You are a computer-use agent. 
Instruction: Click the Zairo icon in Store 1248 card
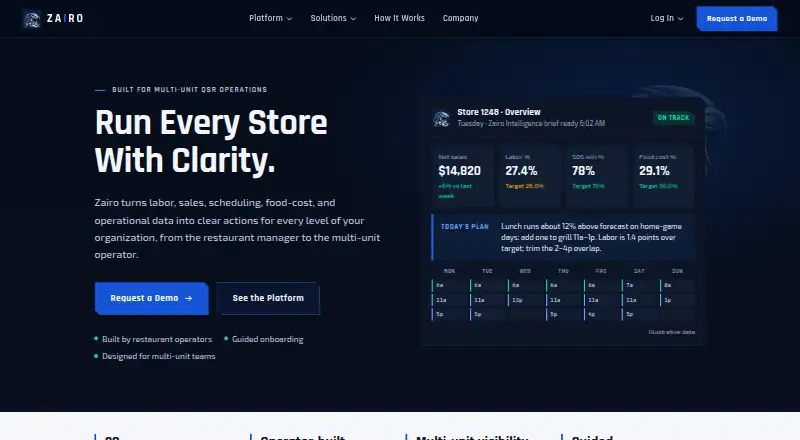(441, 118)
